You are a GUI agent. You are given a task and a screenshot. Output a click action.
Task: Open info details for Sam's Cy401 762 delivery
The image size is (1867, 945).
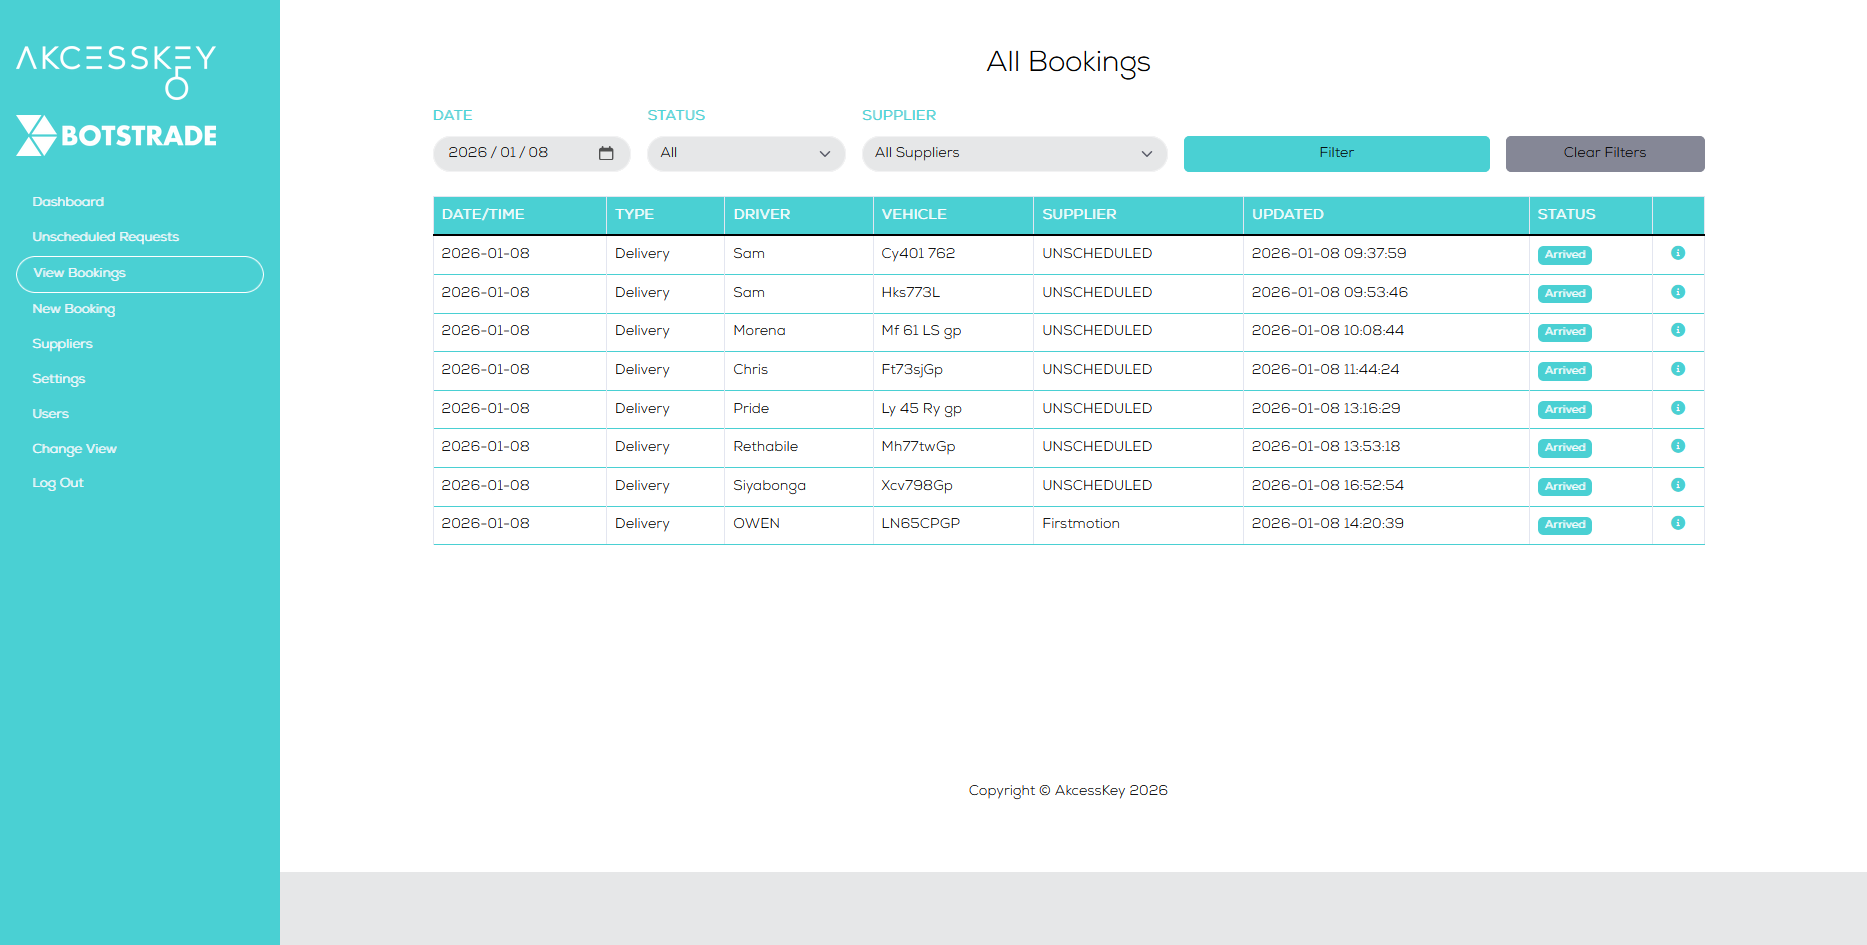[1679, 254]
